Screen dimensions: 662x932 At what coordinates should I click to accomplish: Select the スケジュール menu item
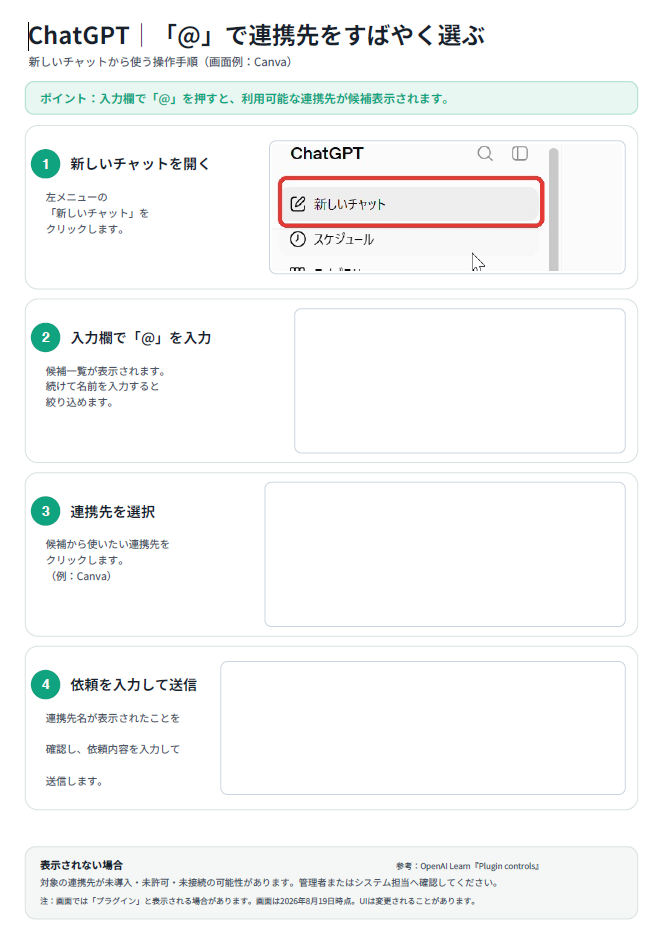pos(411,239)
